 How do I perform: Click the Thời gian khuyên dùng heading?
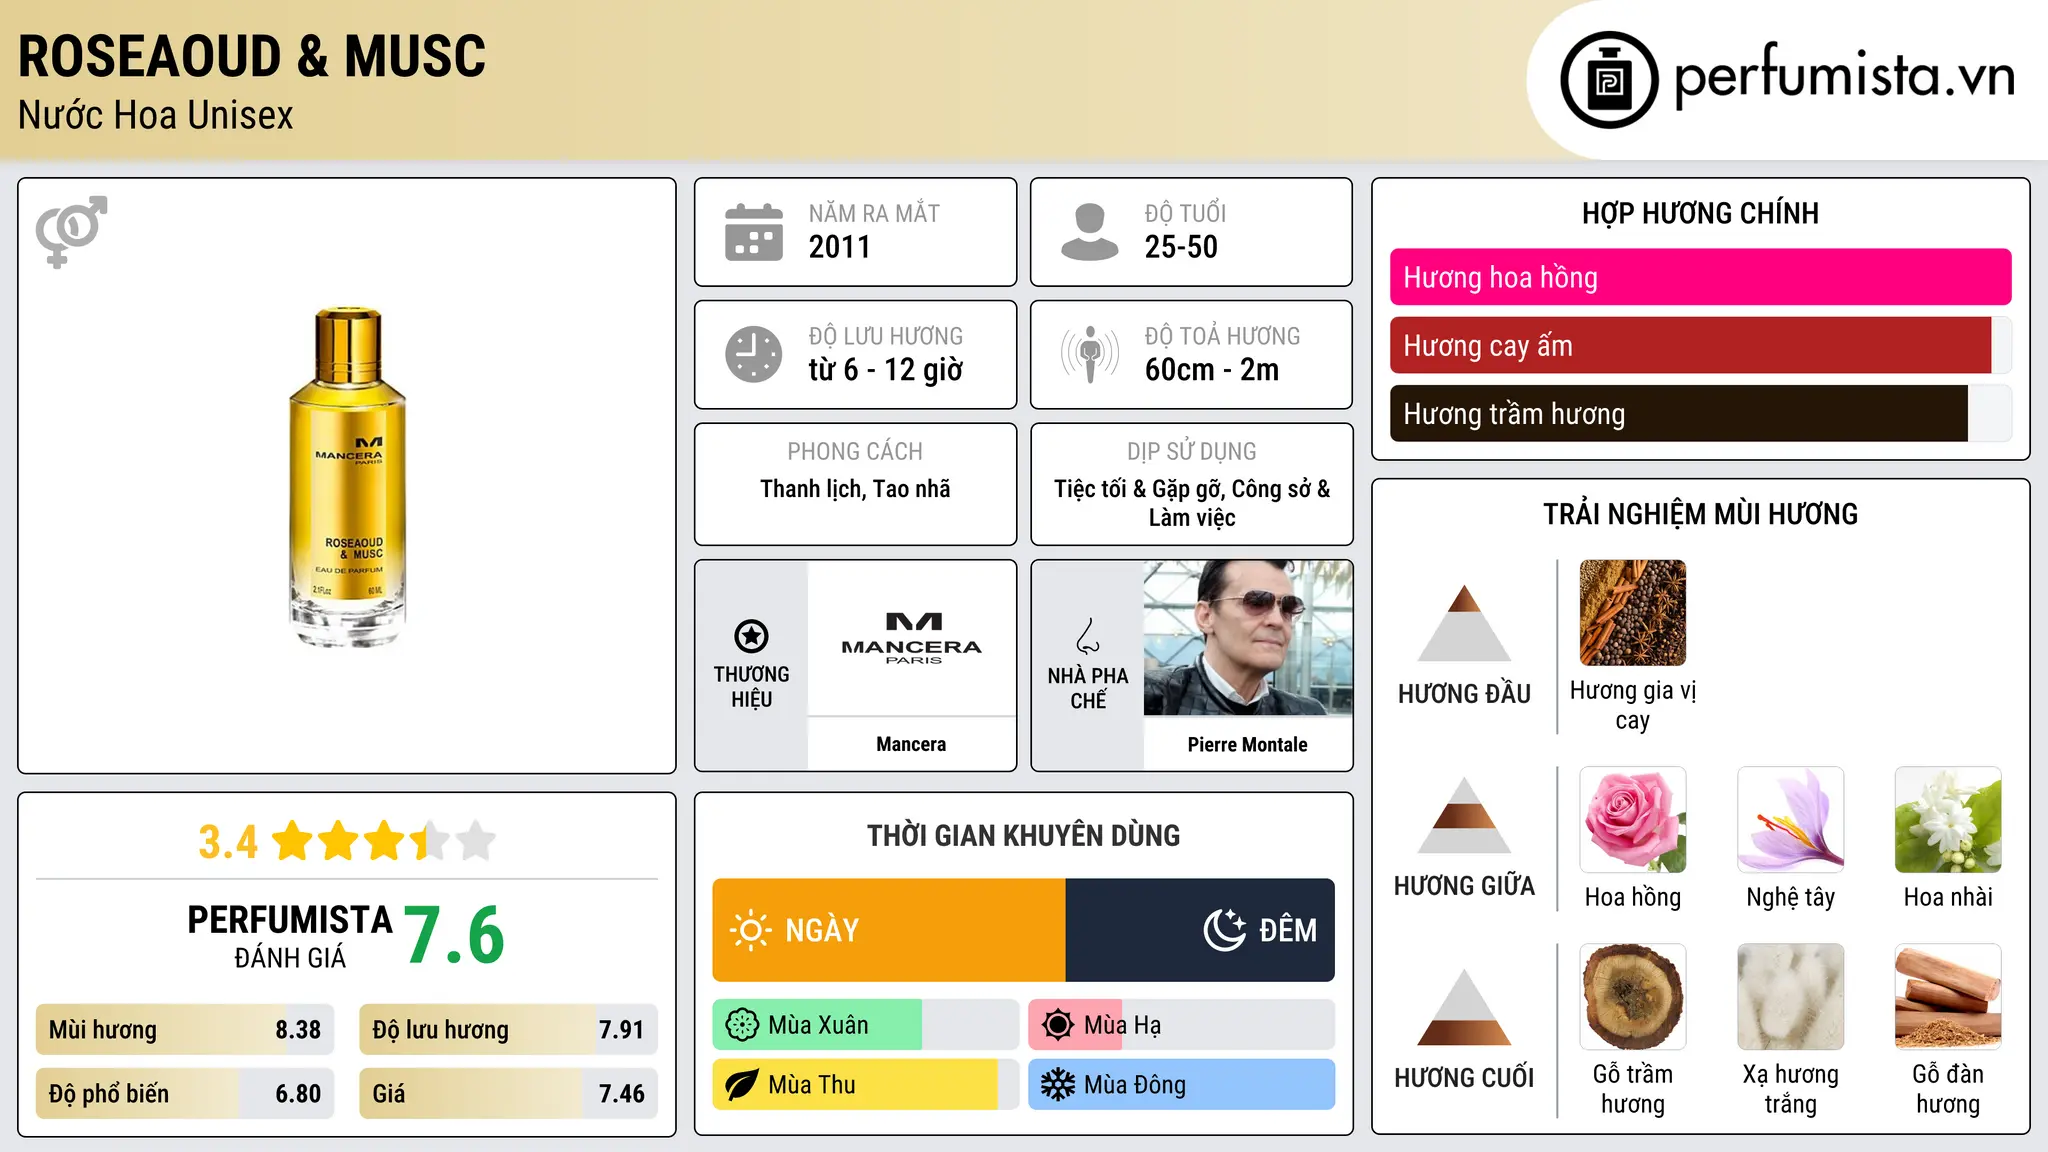[1023, 836]
